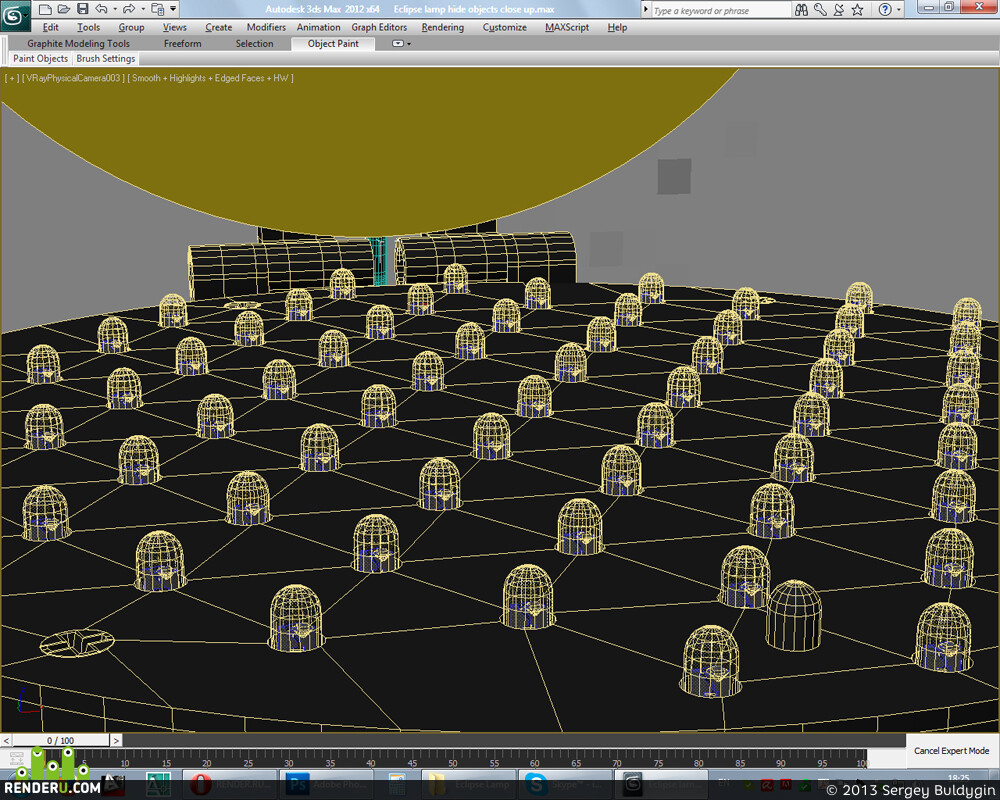The height and width of the screenshot is (800, 1000).
Task: Click the time slider showing 0 / 100
Action: (61, 740)
